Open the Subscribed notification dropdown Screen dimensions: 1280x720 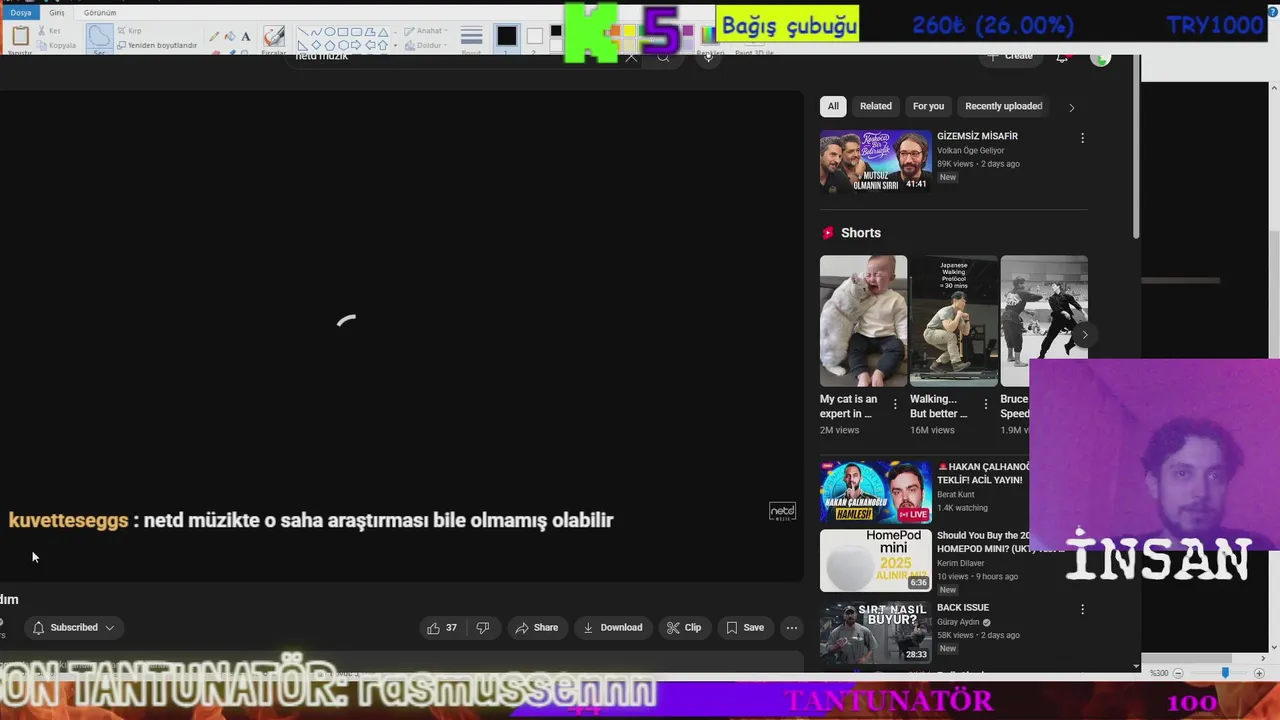point(74,628)
